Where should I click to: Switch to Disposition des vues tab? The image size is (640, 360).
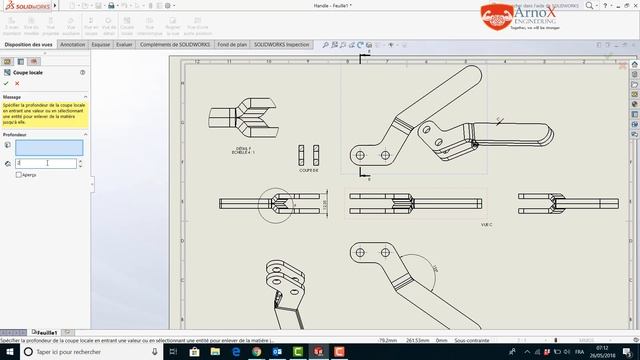[29, 44]
